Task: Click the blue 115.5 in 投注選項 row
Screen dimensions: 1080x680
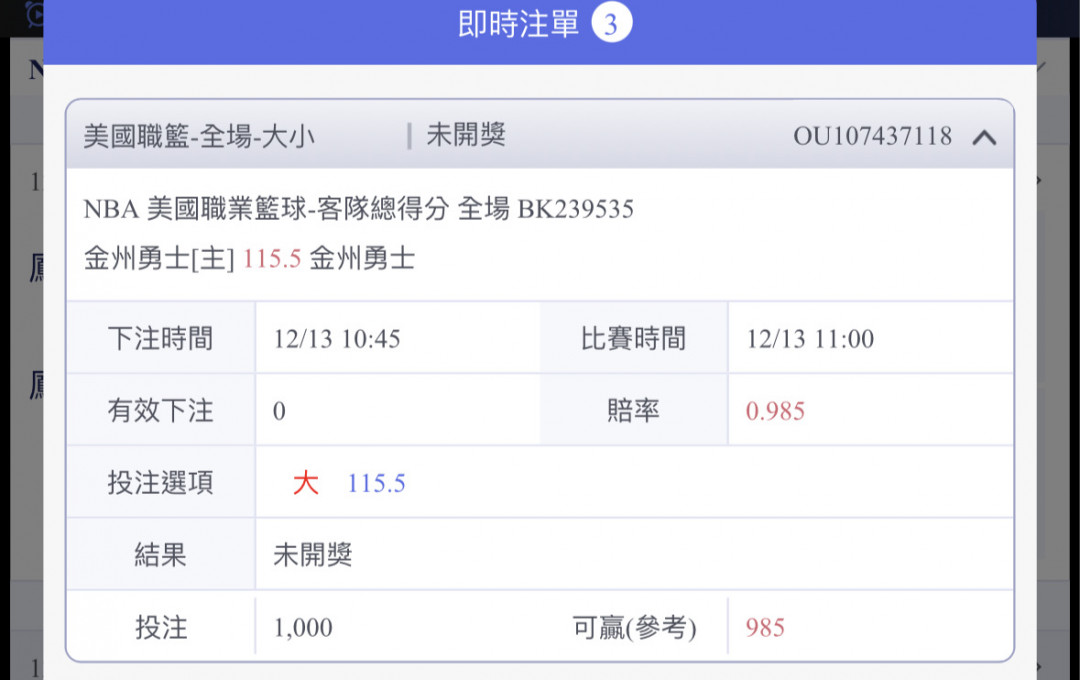Action: coord(376,484)
